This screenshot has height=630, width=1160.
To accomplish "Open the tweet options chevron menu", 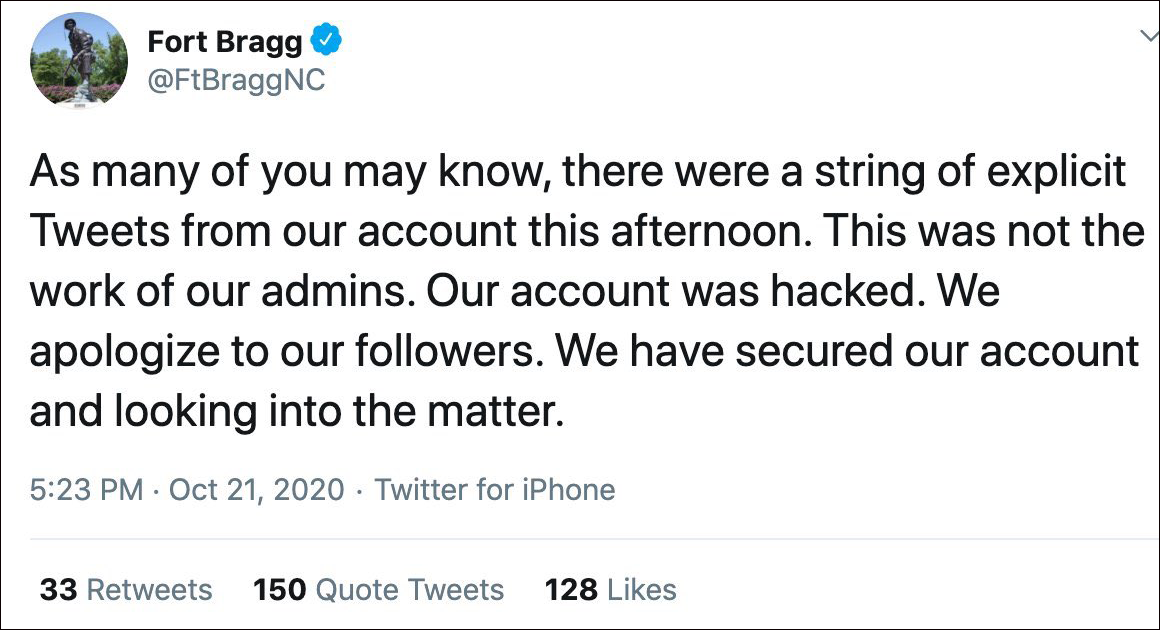I will tap(1148, 36).
